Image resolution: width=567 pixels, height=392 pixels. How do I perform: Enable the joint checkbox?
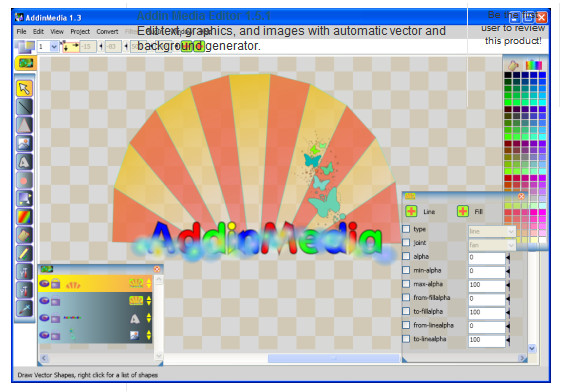click(406, 243)
